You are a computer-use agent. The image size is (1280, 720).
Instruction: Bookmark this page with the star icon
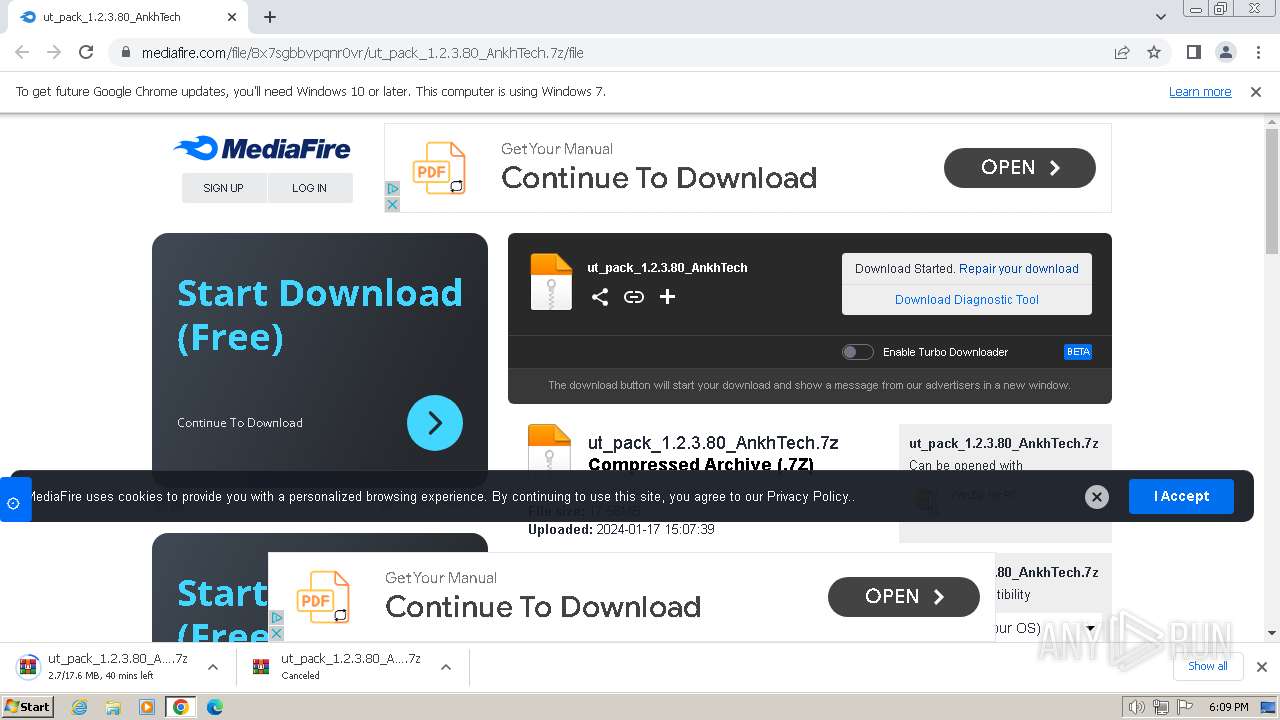click(x=1154, y=52)
